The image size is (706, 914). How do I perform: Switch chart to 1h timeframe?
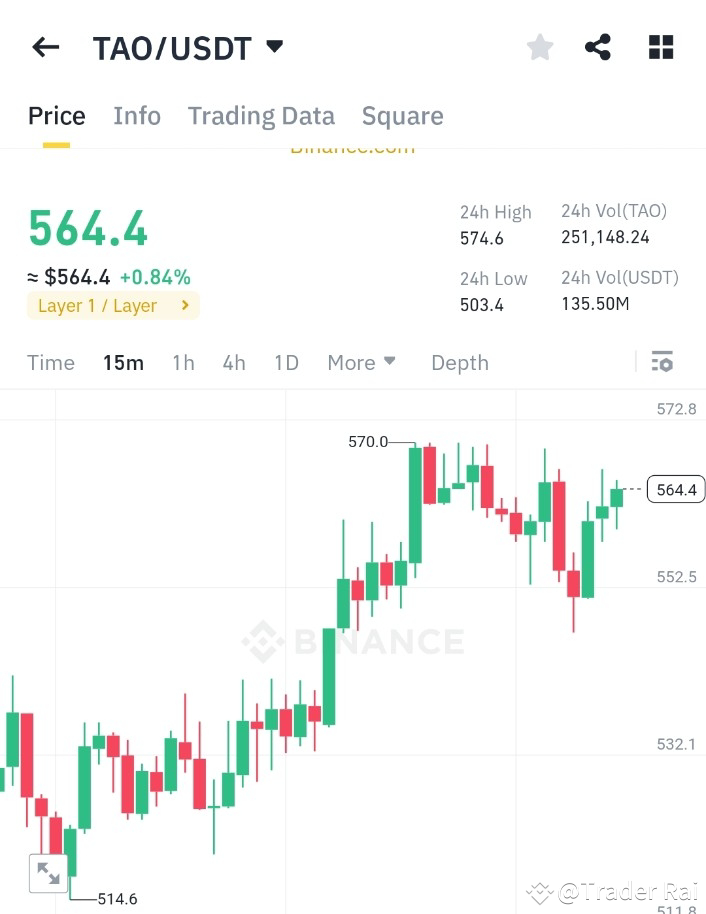[x=183, y=362]
